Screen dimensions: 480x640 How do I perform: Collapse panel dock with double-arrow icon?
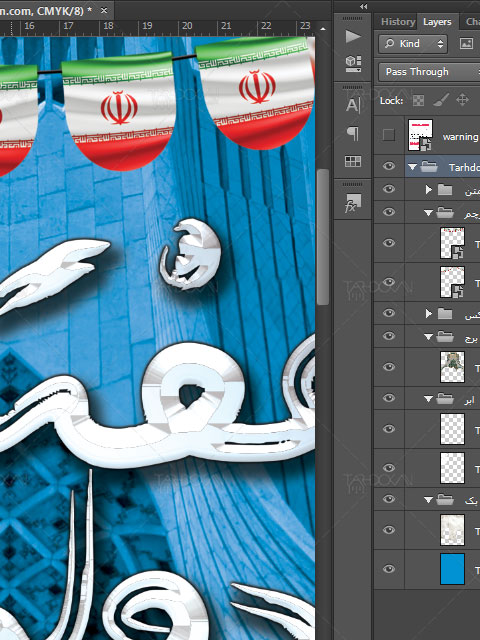[363, 7]
